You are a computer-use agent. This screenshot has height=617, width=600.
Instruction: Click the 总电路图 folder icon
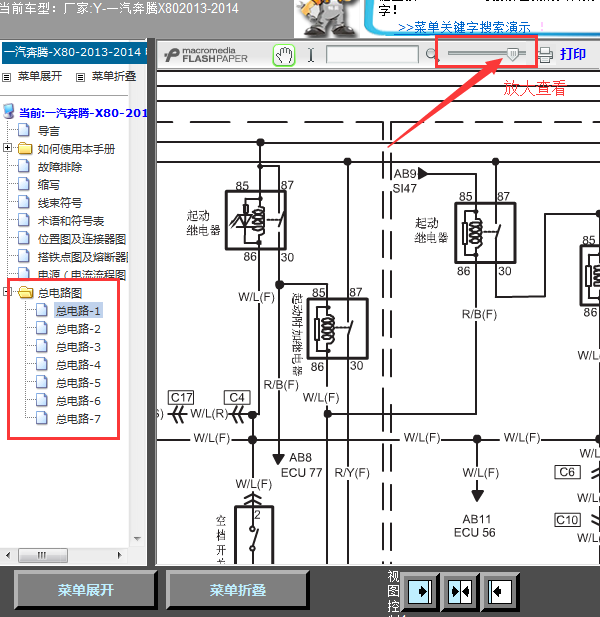(x=26, y=292)
